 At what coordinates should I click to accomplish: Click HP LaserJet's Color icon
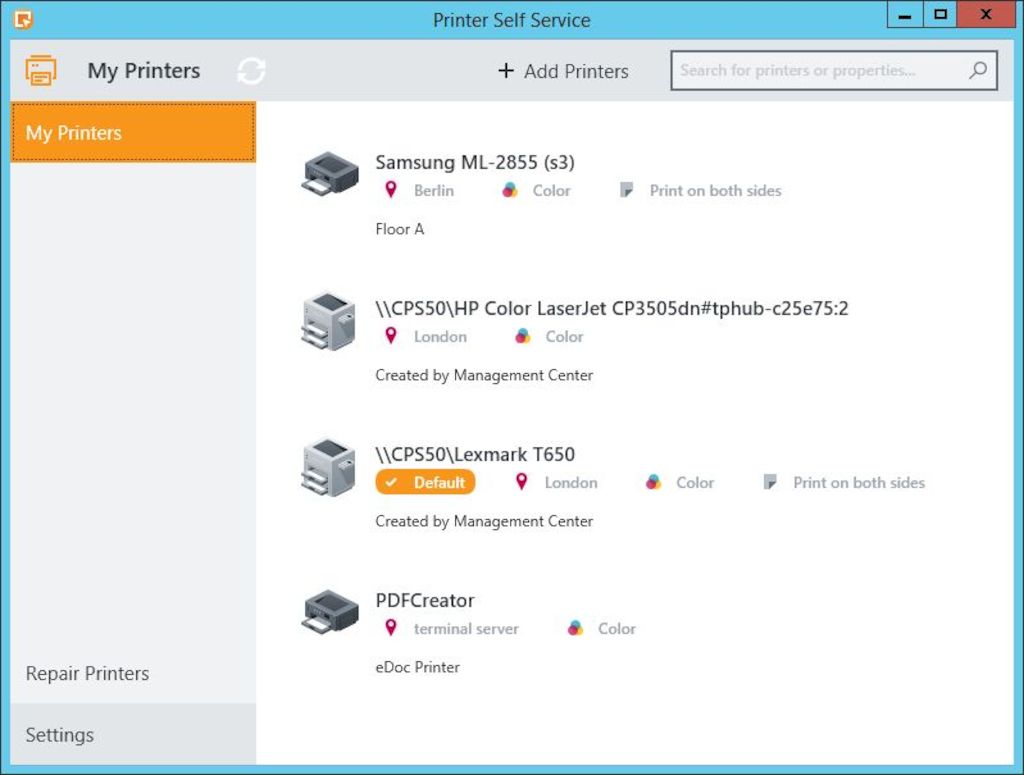pos(522,336)
